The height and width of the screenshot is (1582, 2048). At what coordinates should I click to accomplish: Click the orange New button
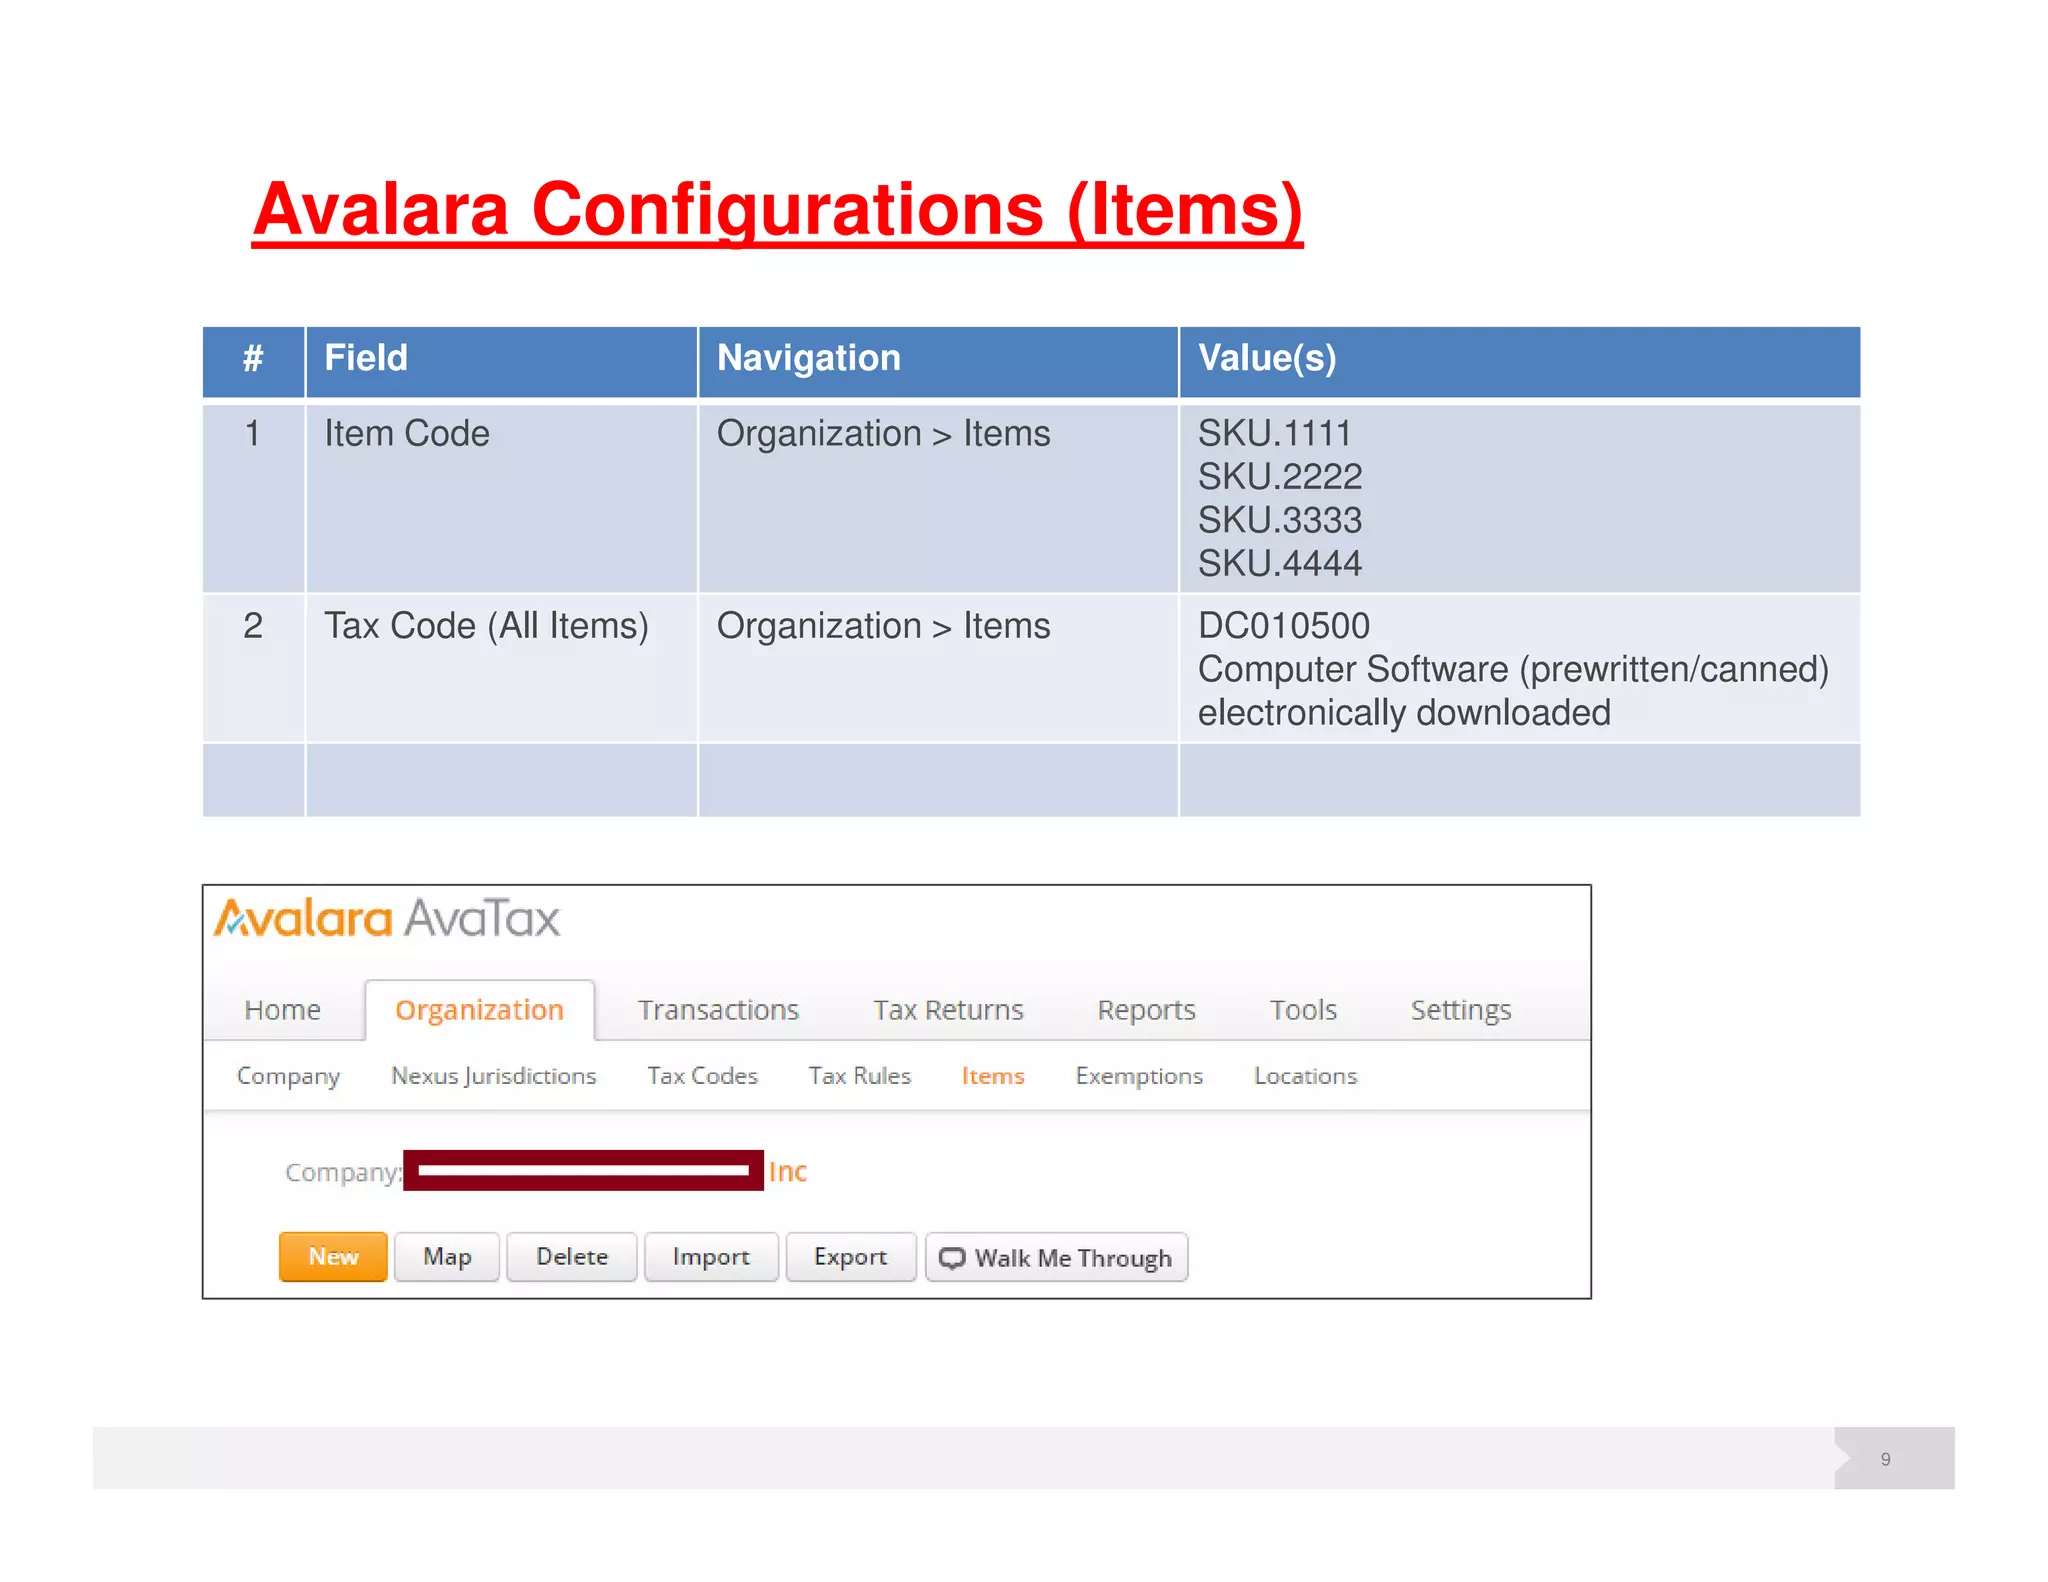point(333,1257)
